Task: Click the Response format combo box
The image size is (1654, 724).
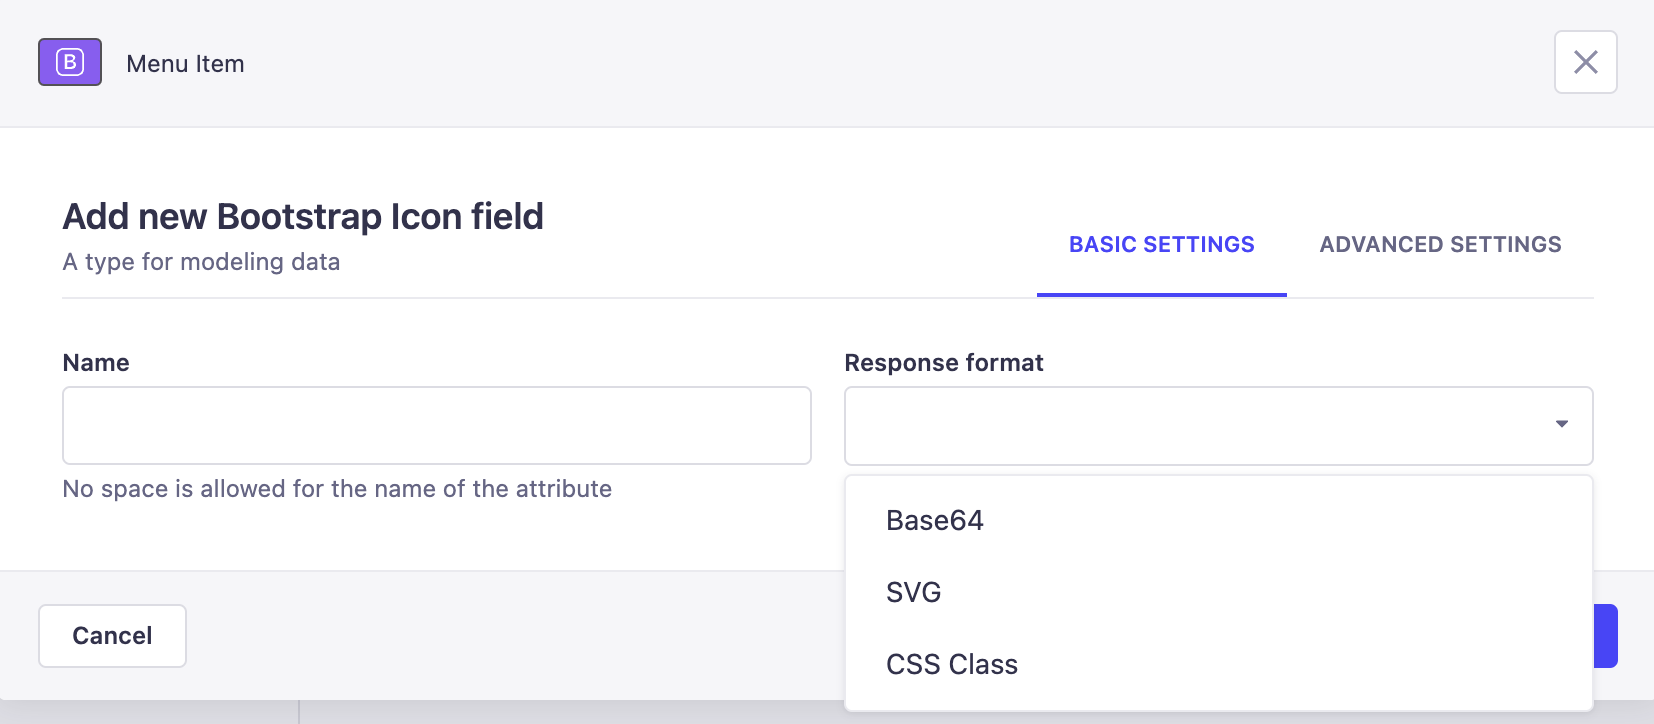Action: (1200, 426)
